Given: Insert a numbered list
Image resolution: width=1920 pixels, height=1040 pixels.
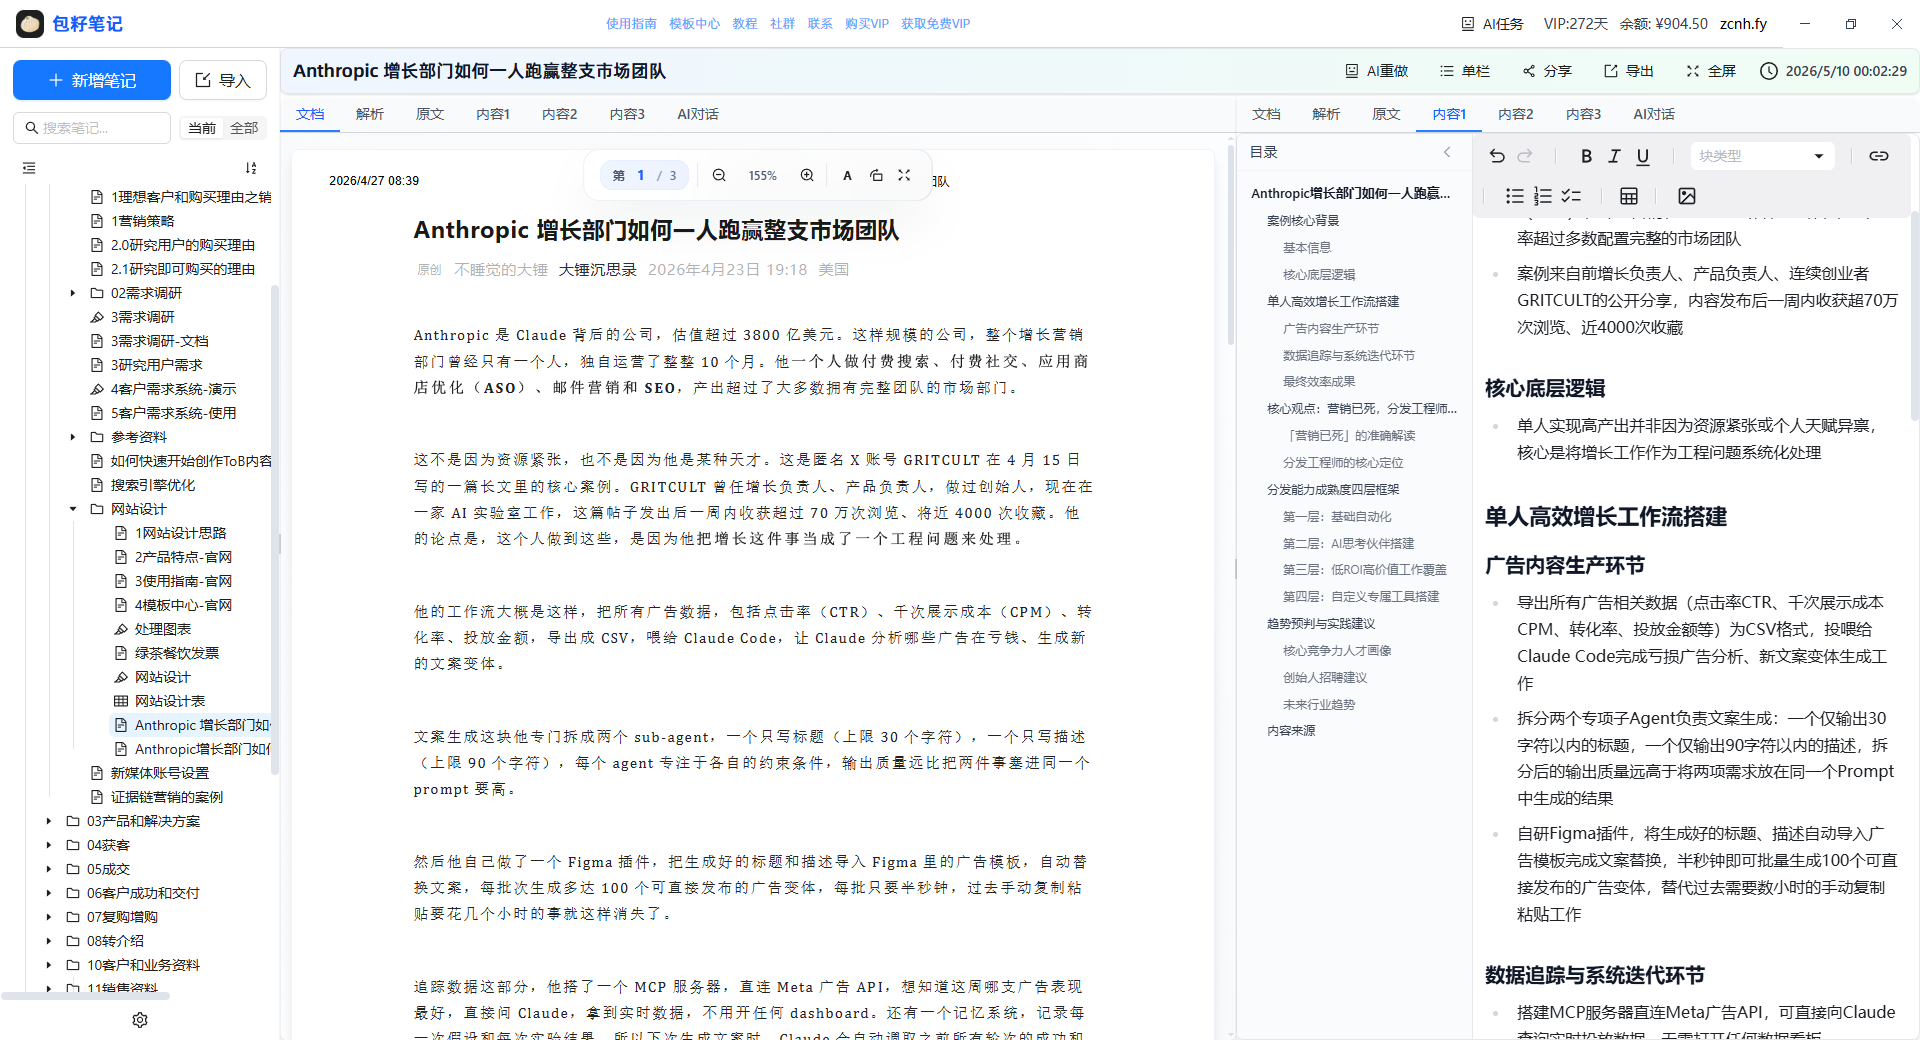Looking at the screenshot, I should 1543,196.
